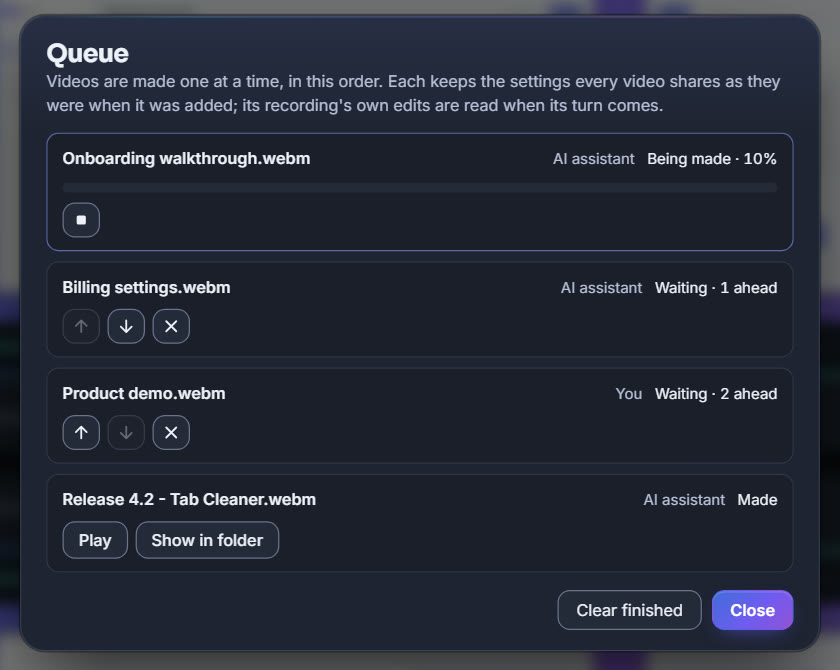Move Product demo.webm down in queue
The image size is (840, 670).
click(126, 432)
